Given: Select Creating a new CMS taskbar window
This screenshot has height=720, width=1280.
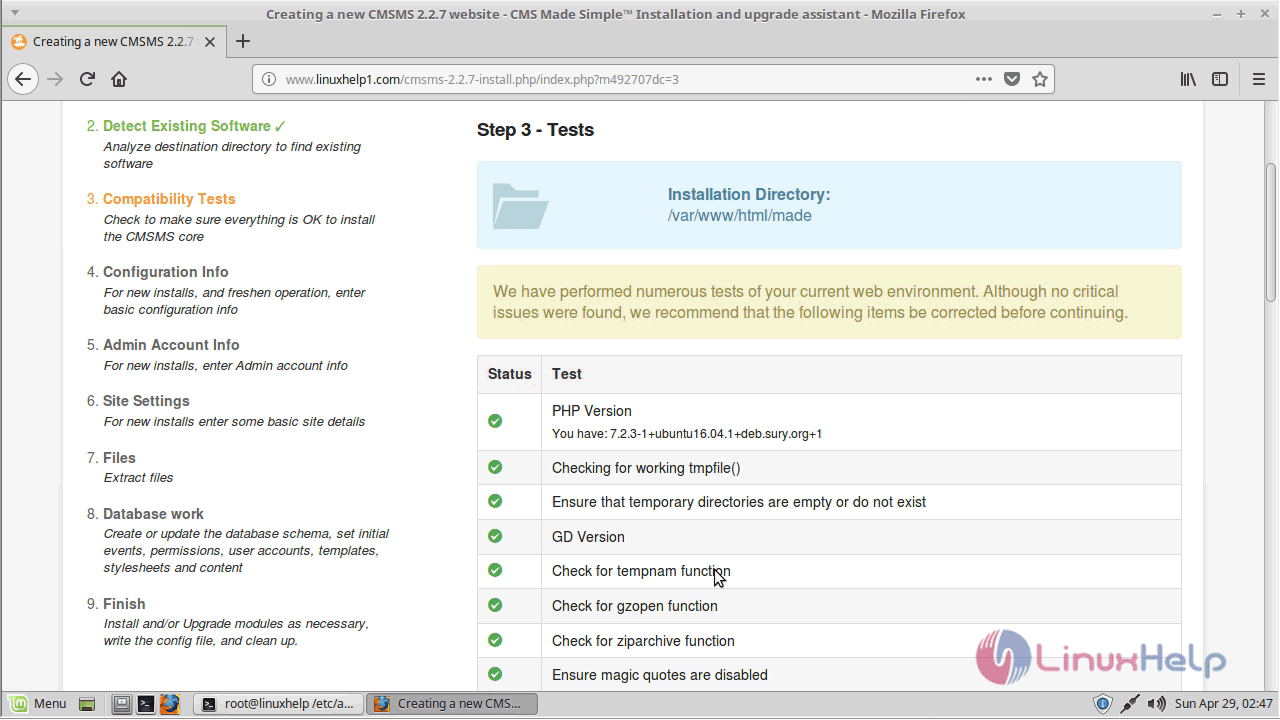Looking at the screenshot, I should tap(451, 704).
